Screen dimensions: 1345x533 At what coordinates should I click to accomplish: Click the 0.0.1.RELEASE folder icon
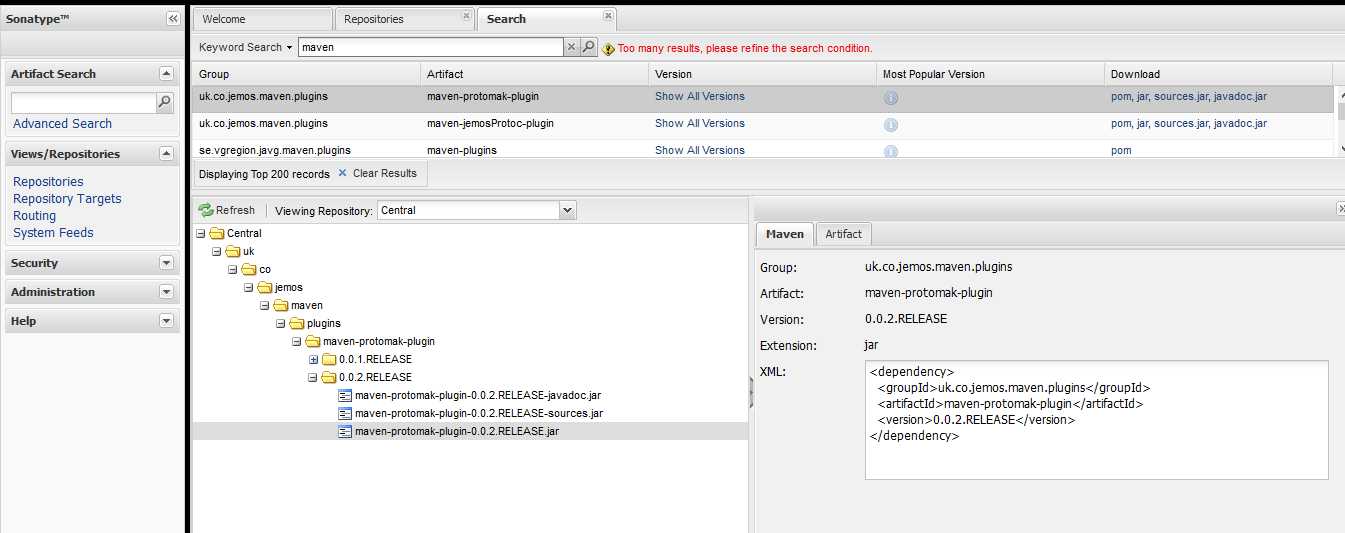click(329, 359)
